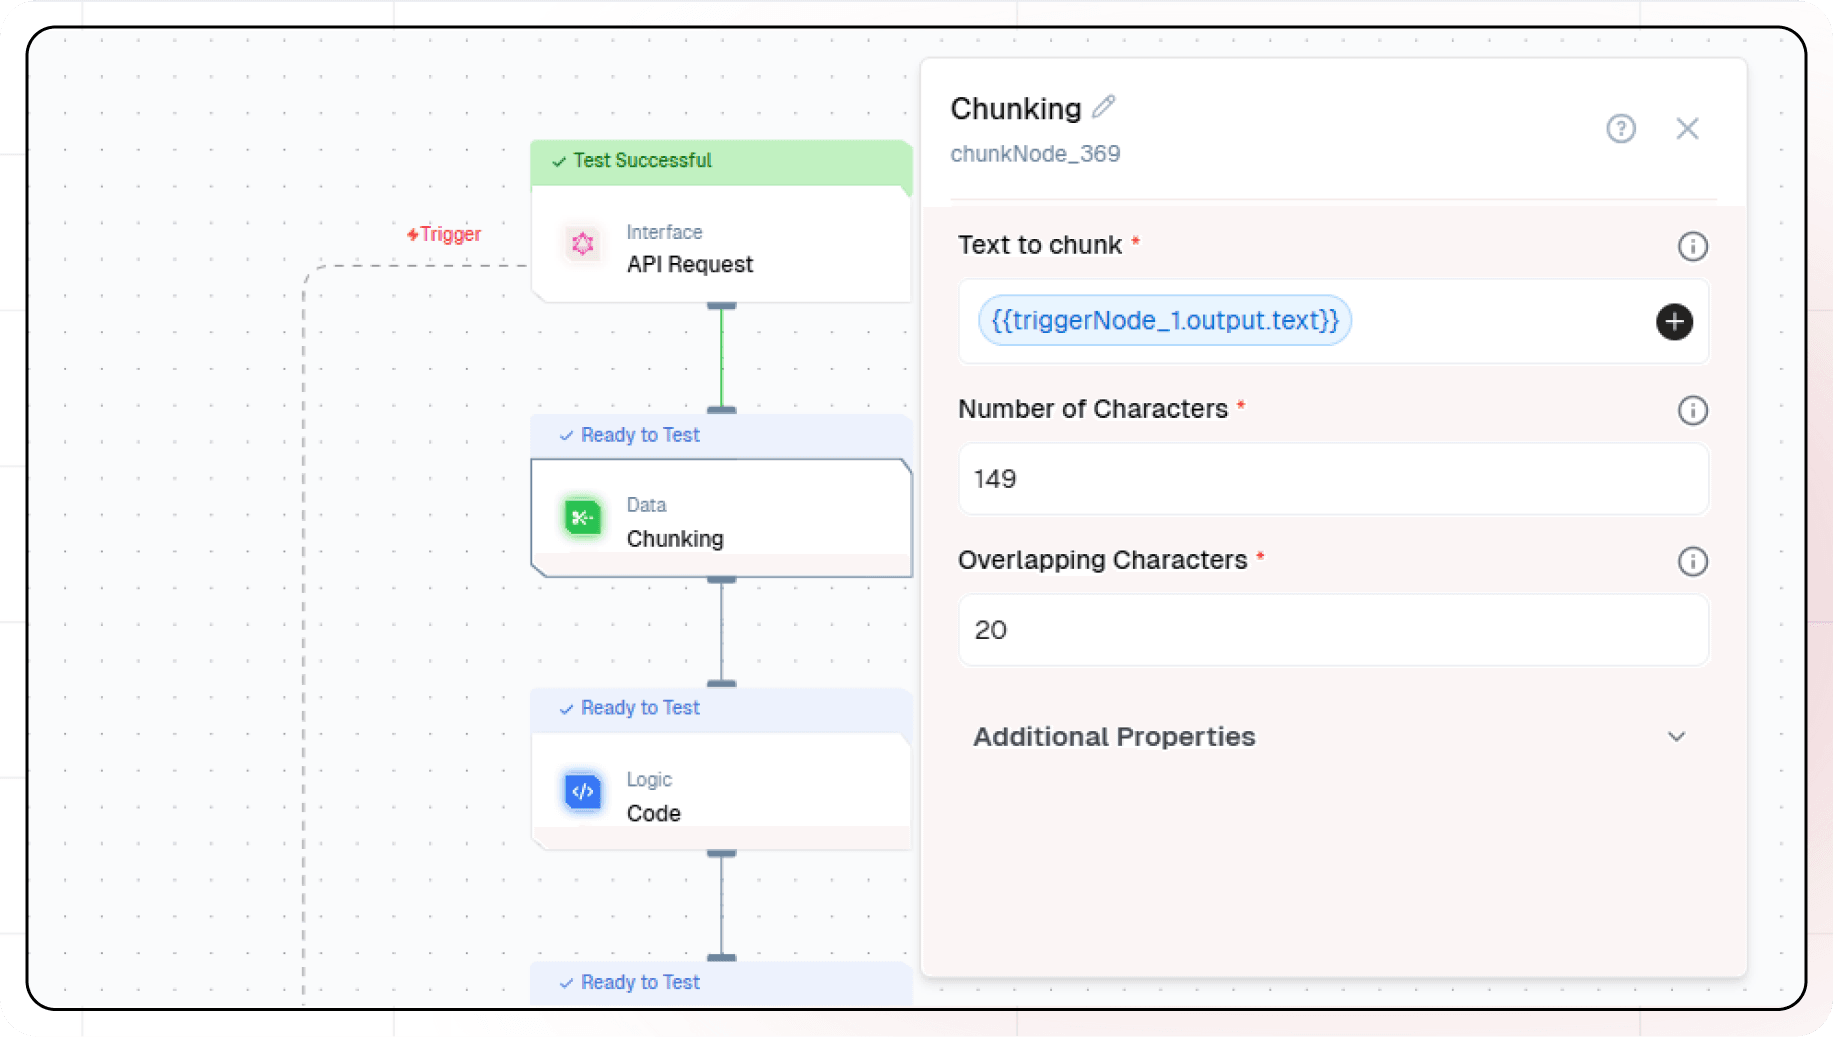Click the info icon beside Number of Characters
Viewport: 1833px width, 1037px height.
(1692, 410)
